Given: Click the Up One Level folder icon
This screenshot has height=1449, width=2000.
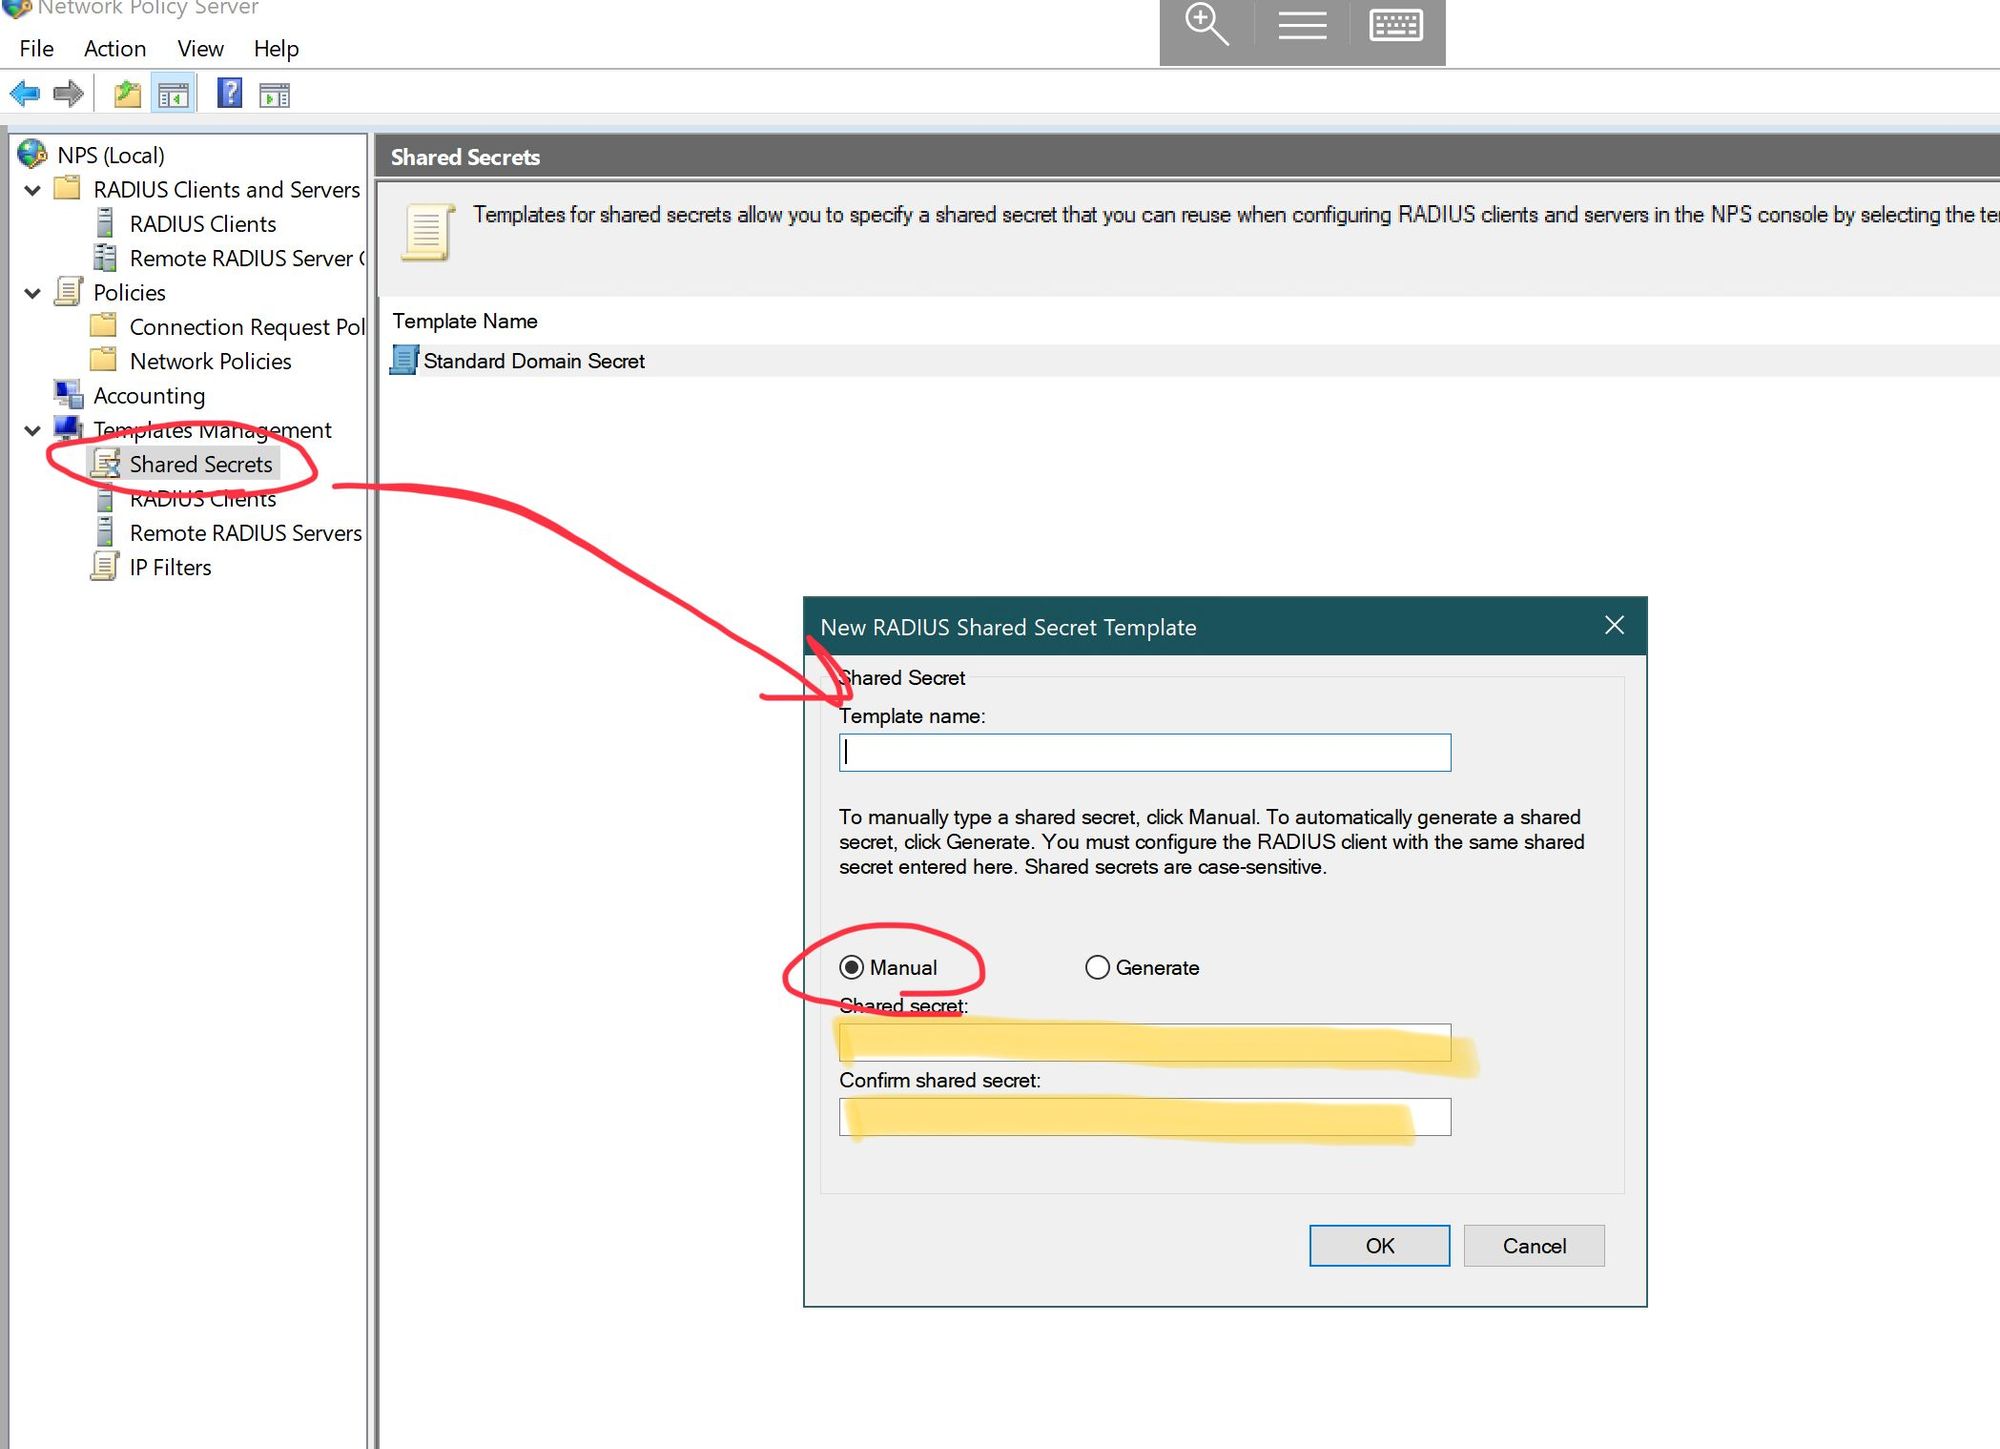Looking at the screenshot, I should coord(127,95).
